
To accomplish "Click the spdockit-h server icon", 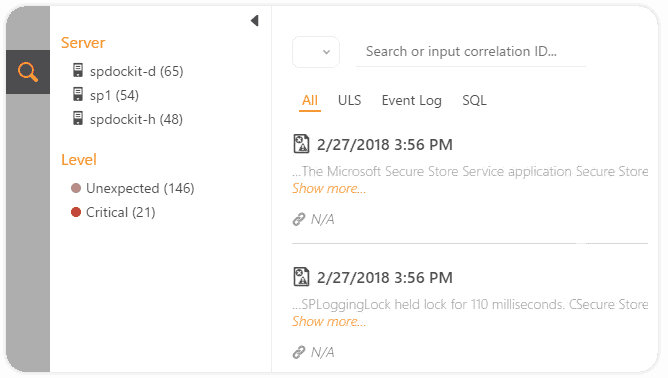I will tap(78, 118).
